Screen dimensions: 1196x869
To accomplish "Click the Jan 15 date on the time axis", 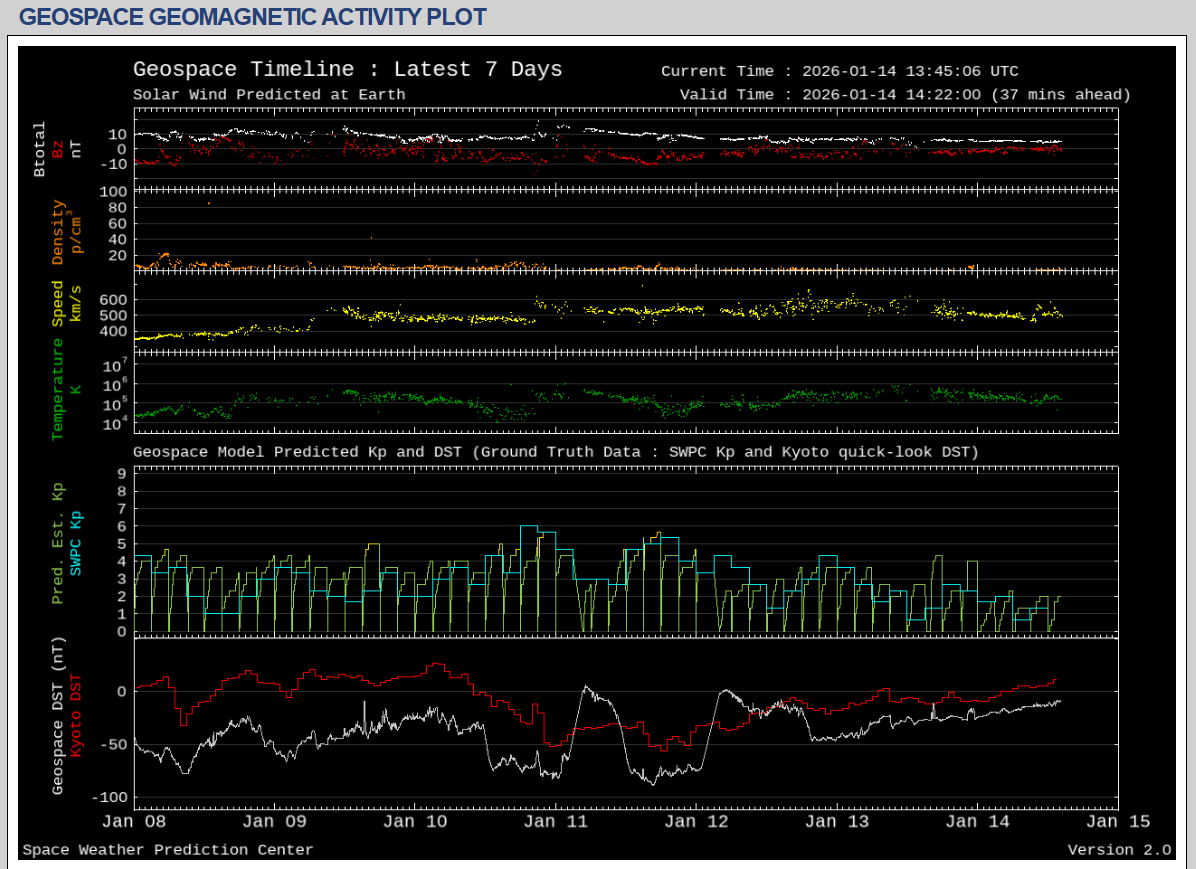I will [x=1117, y=822].
